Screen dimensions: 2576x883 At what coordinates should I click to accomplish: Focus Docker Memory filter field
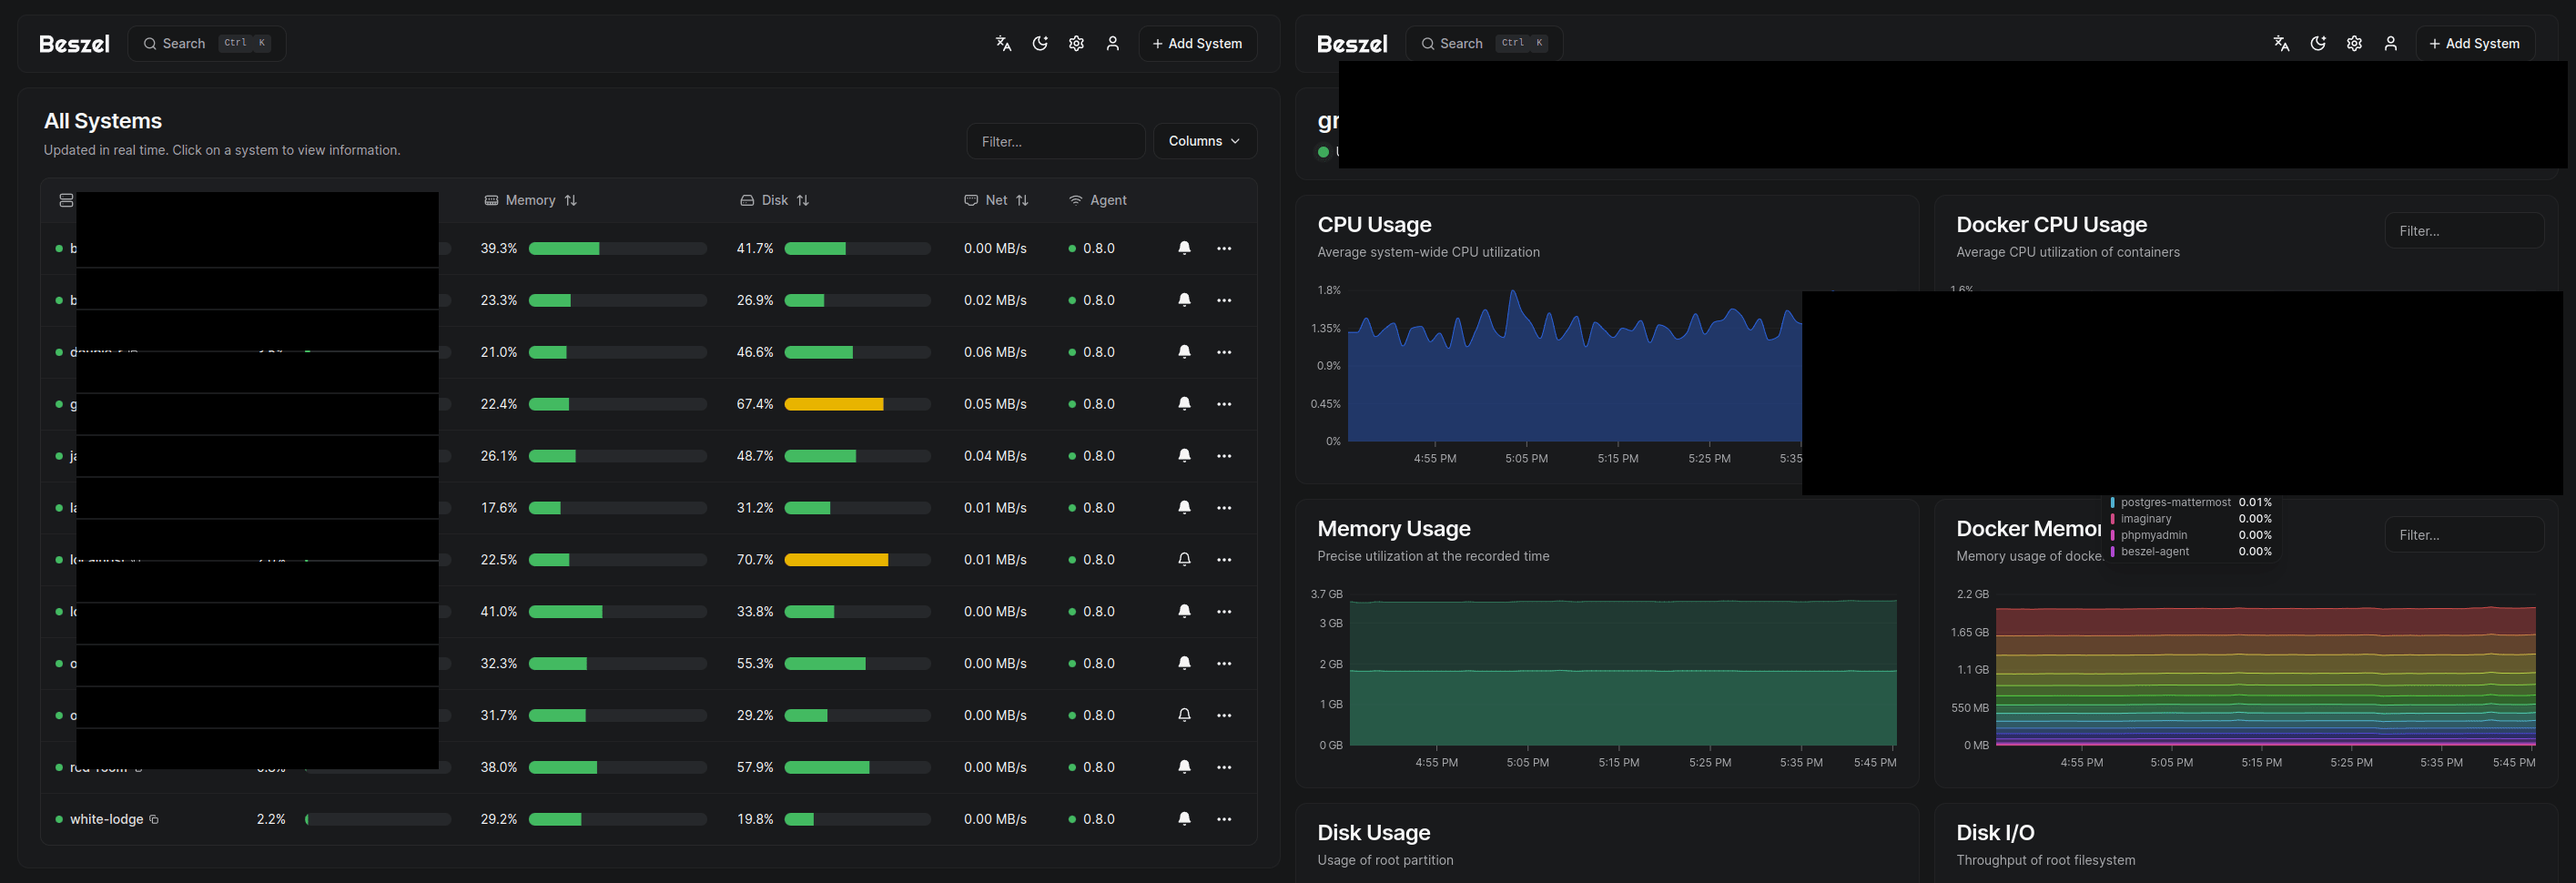[2463, 535]
